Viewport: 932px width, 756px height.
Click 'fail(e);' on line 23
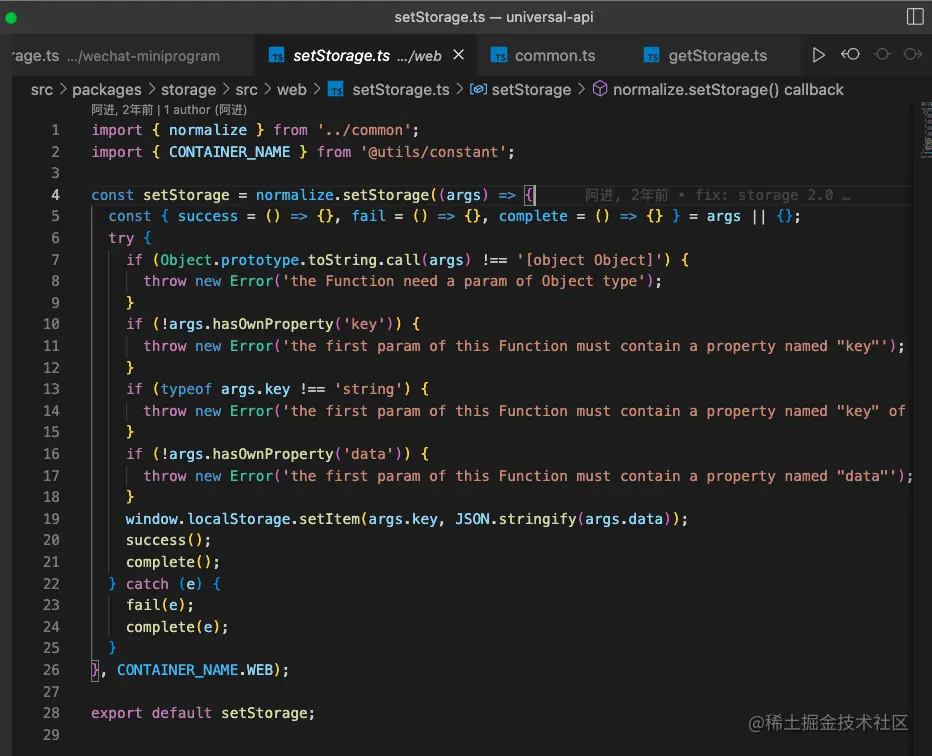point(159,605)
